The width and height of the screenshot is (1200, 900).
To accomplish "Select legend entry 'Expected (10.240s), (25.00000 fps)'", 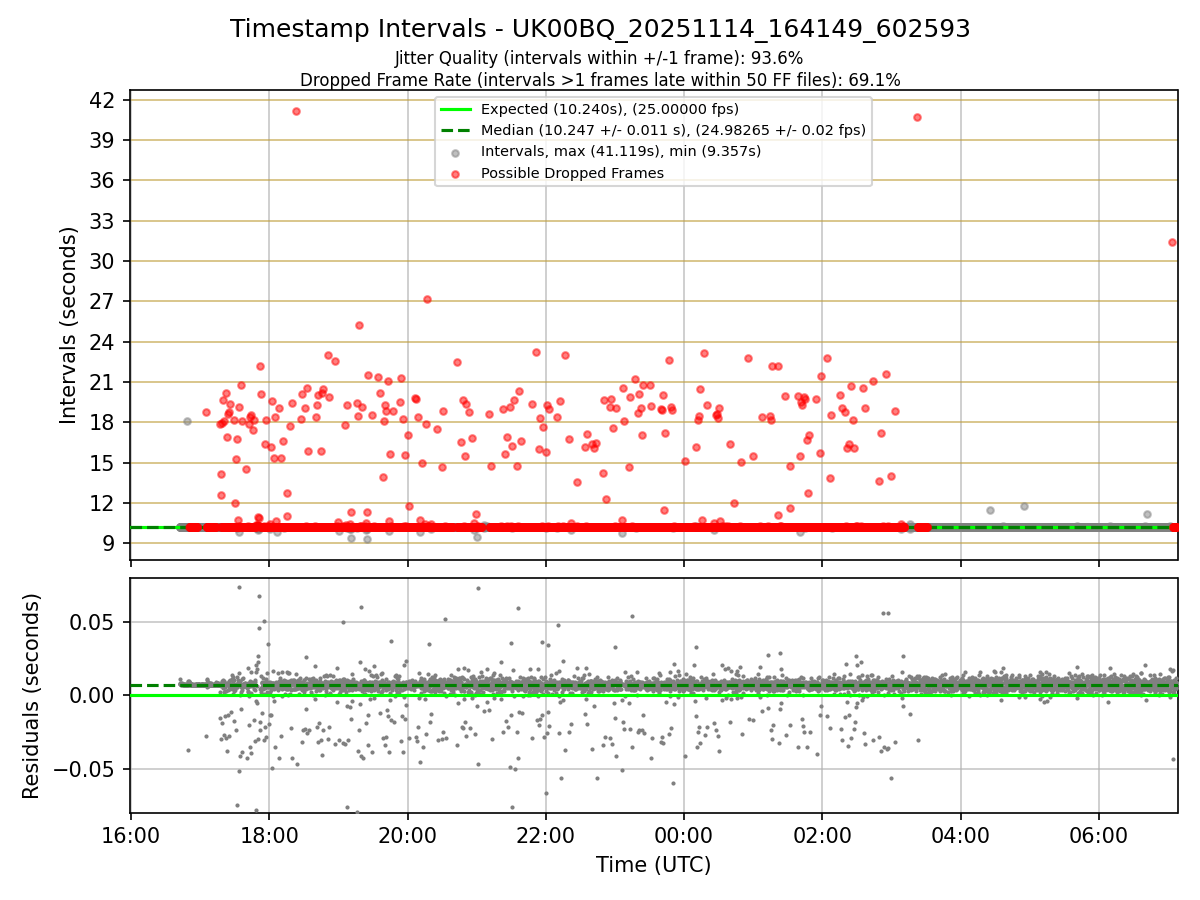I will tap(610, 109).
